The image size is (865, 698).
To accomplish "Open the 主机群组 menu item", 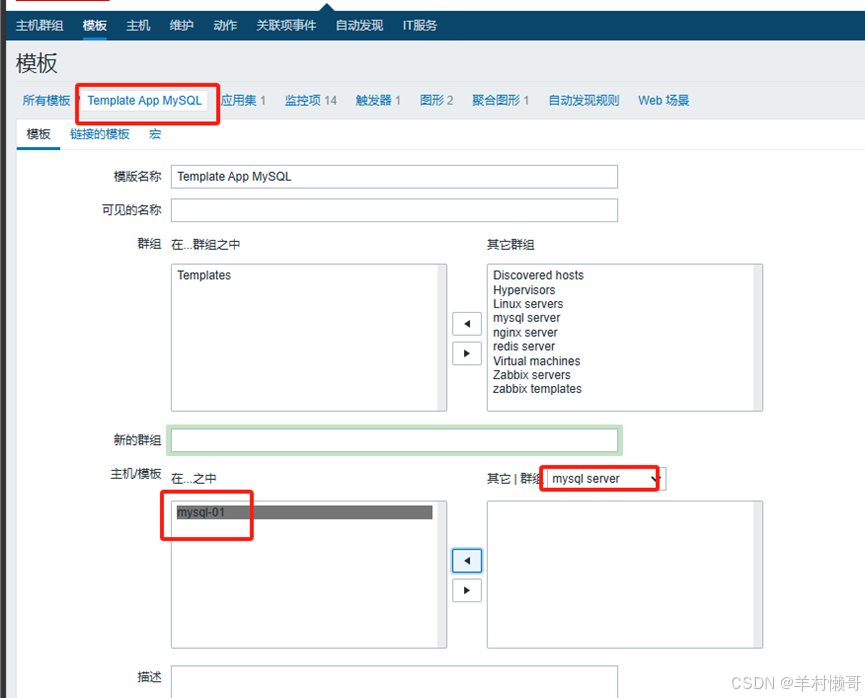I will point(39,25).
